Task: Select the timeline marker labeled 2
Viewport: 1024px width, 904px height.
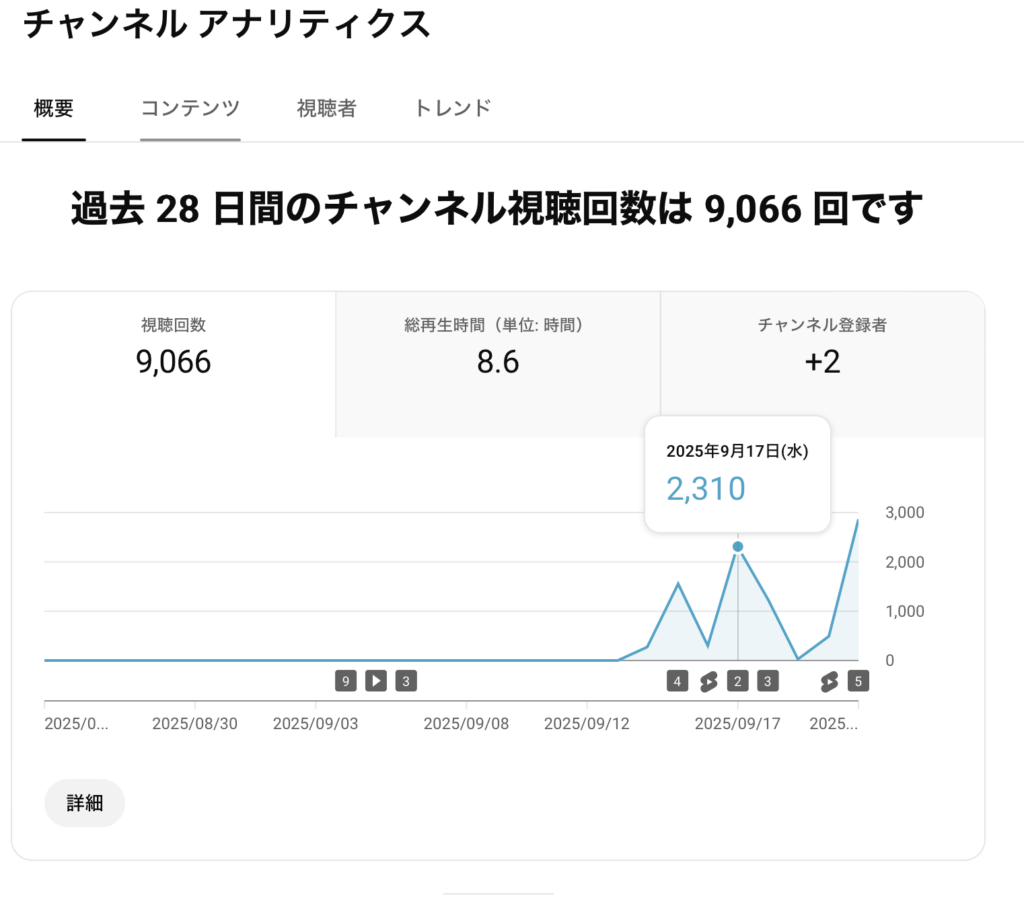Action: point(737,681)
